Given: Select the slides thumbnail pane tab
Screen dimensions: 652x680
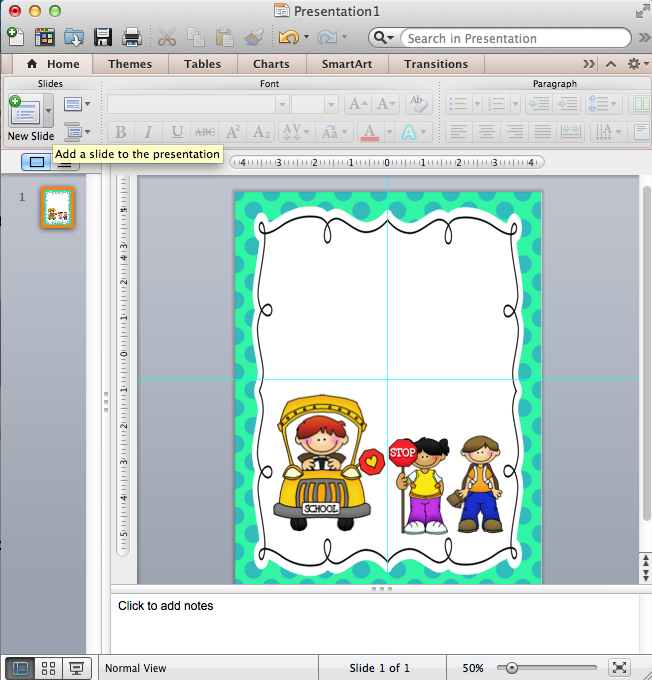Looking at the screenshot, I should coord(36,162).
